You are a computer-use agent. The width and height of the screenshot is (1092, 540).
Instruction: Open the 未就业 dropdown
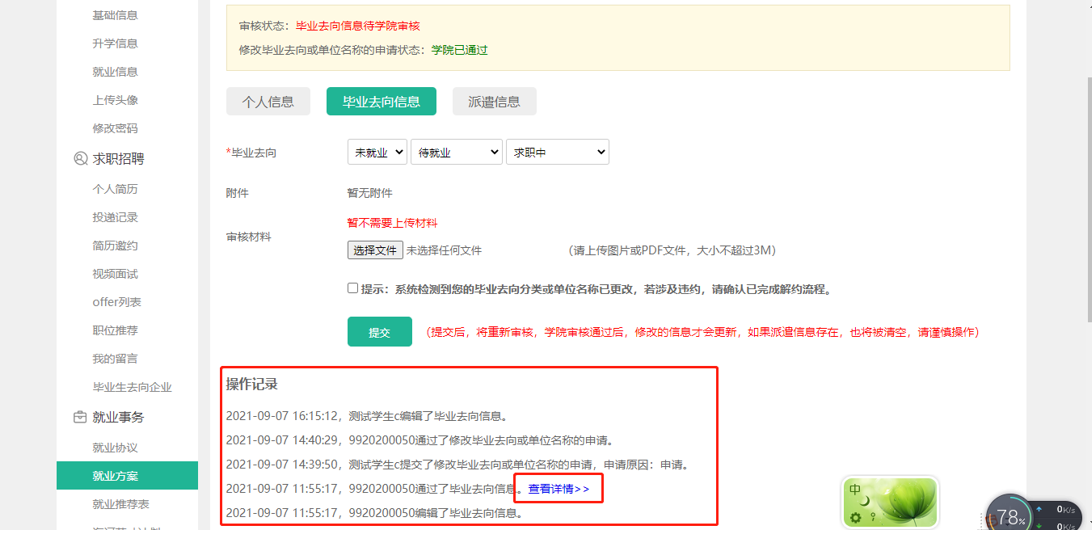377,152
